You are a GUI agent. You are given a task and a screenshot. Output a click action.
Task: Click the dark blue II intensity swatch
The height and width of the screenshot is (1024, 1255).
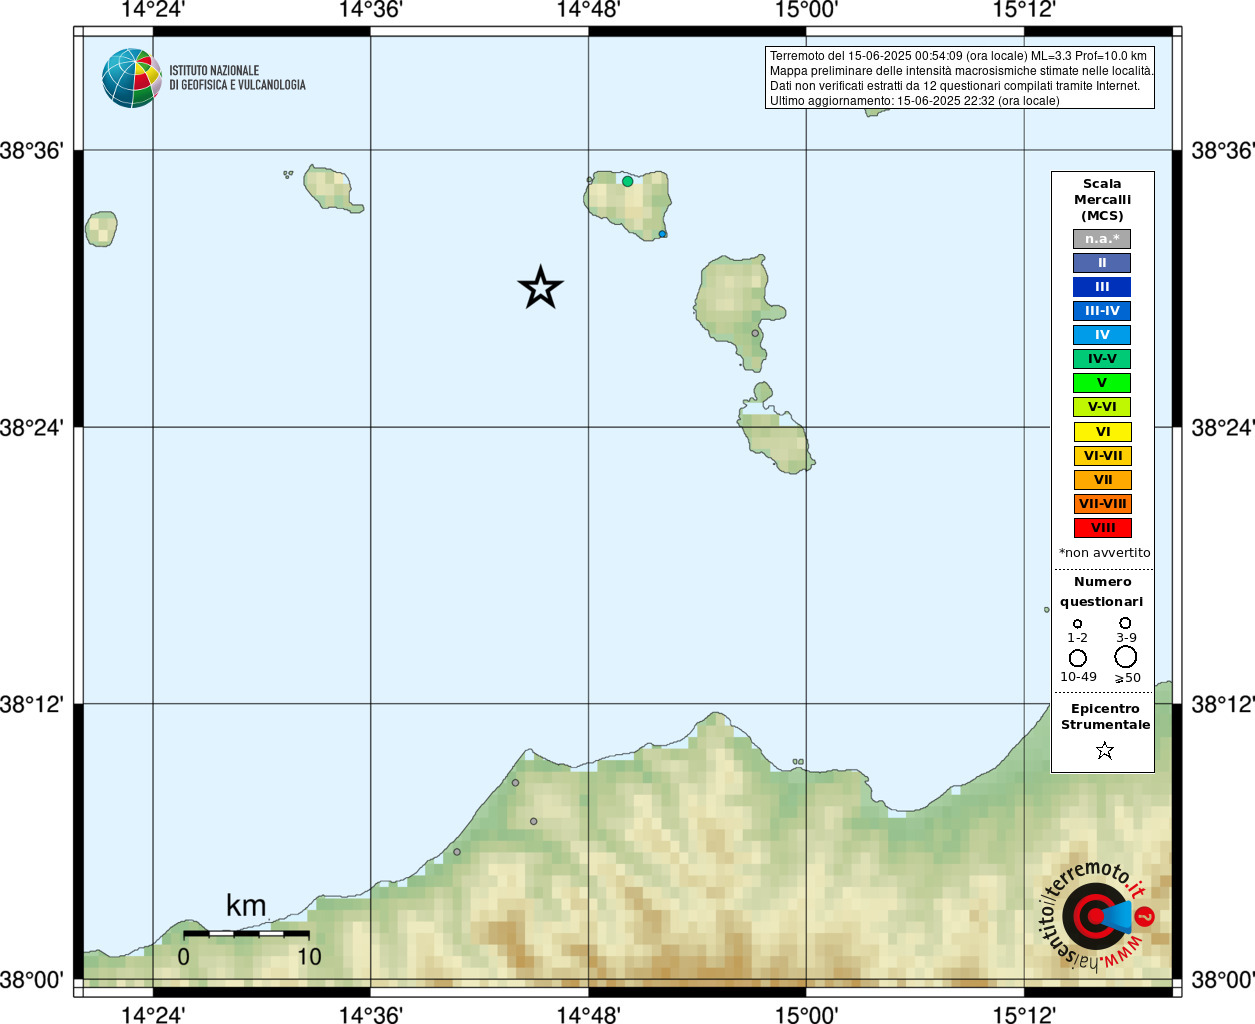pyautogui.click(x=1102, y=263)
